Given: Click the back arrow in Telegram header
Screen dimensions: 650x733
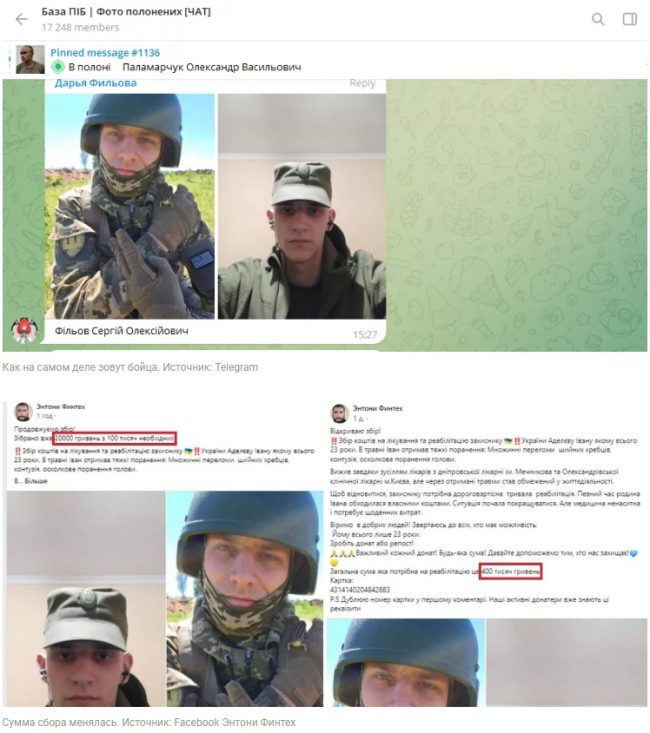Looking at the screenshot, I should [22, 19].
